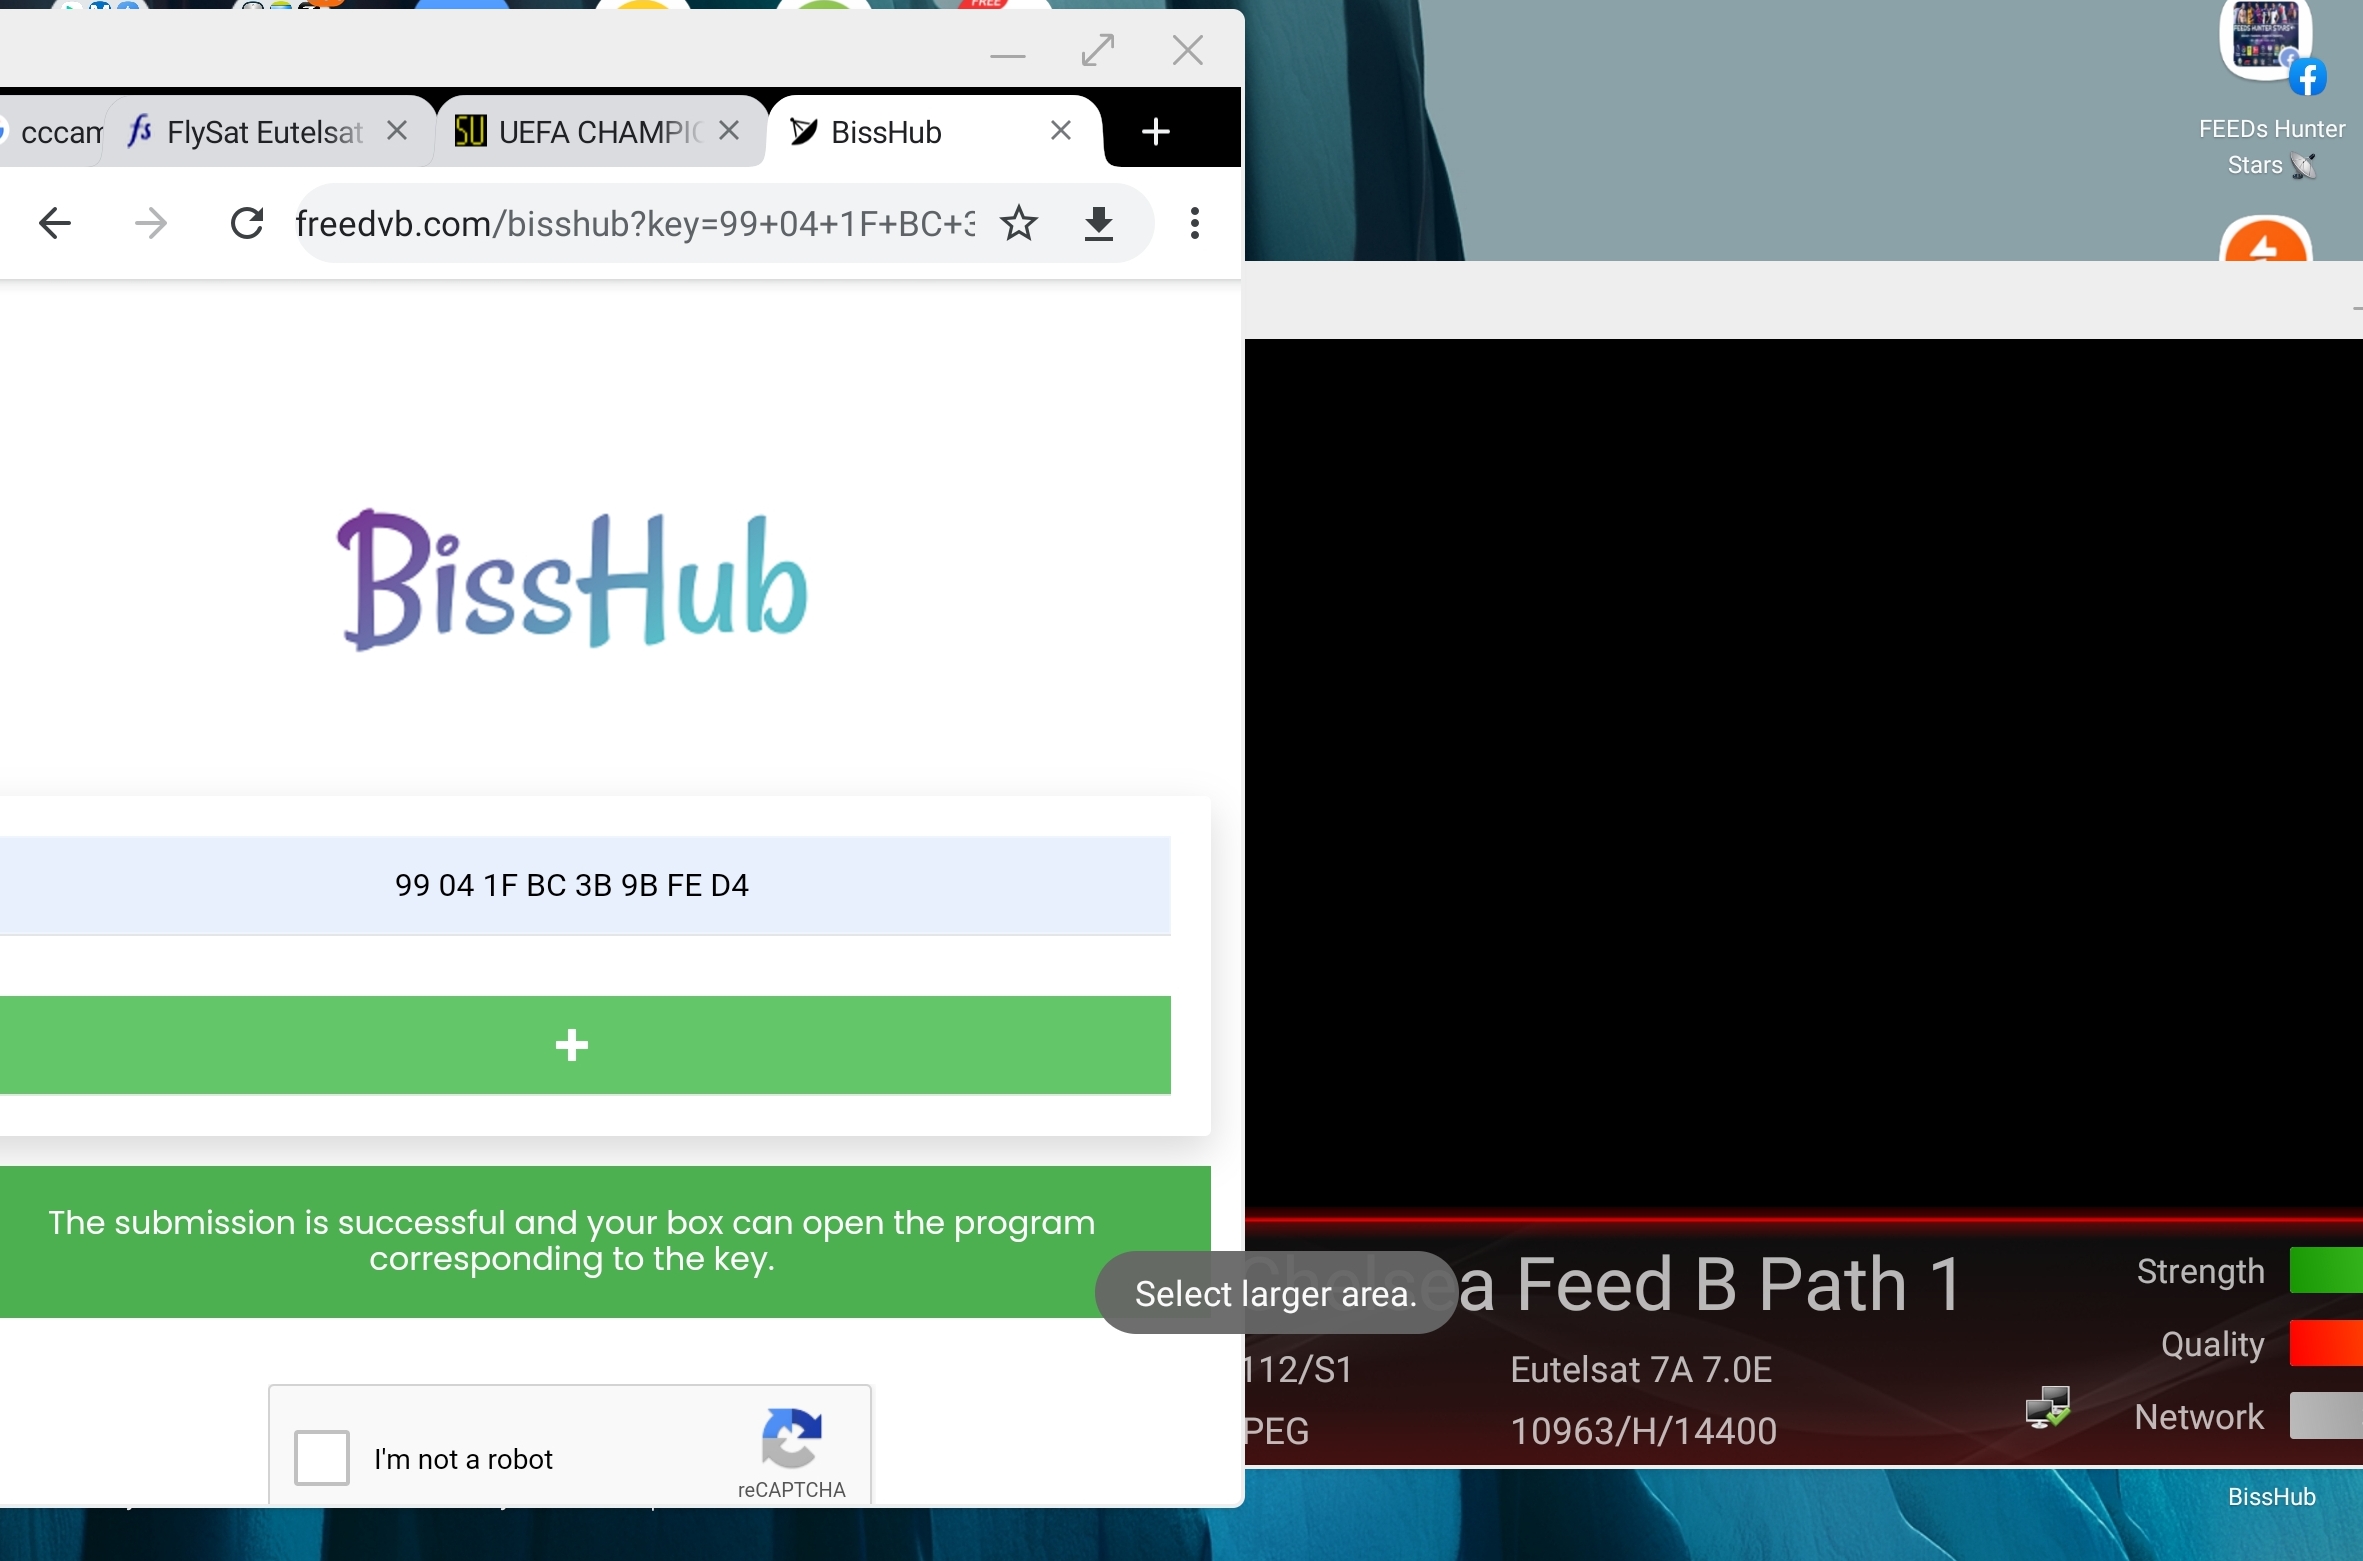Switch to the cccam tab
The image size is (2363, 1561).
tap(52, 131)
